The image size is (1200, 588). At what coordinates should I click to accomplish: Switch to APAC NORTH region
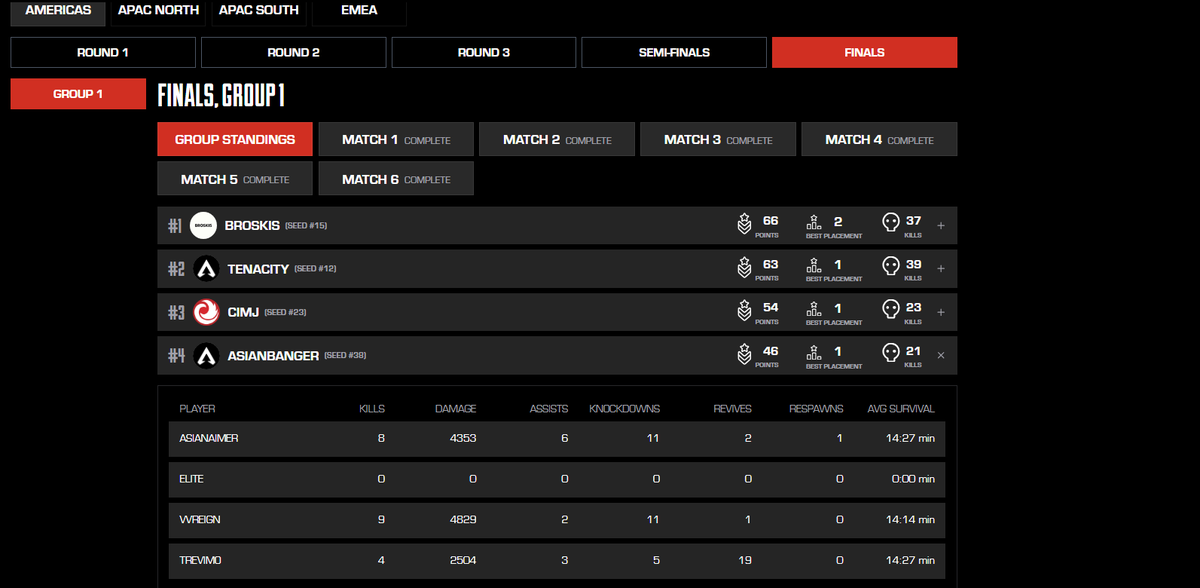click(x=158, y=11)
